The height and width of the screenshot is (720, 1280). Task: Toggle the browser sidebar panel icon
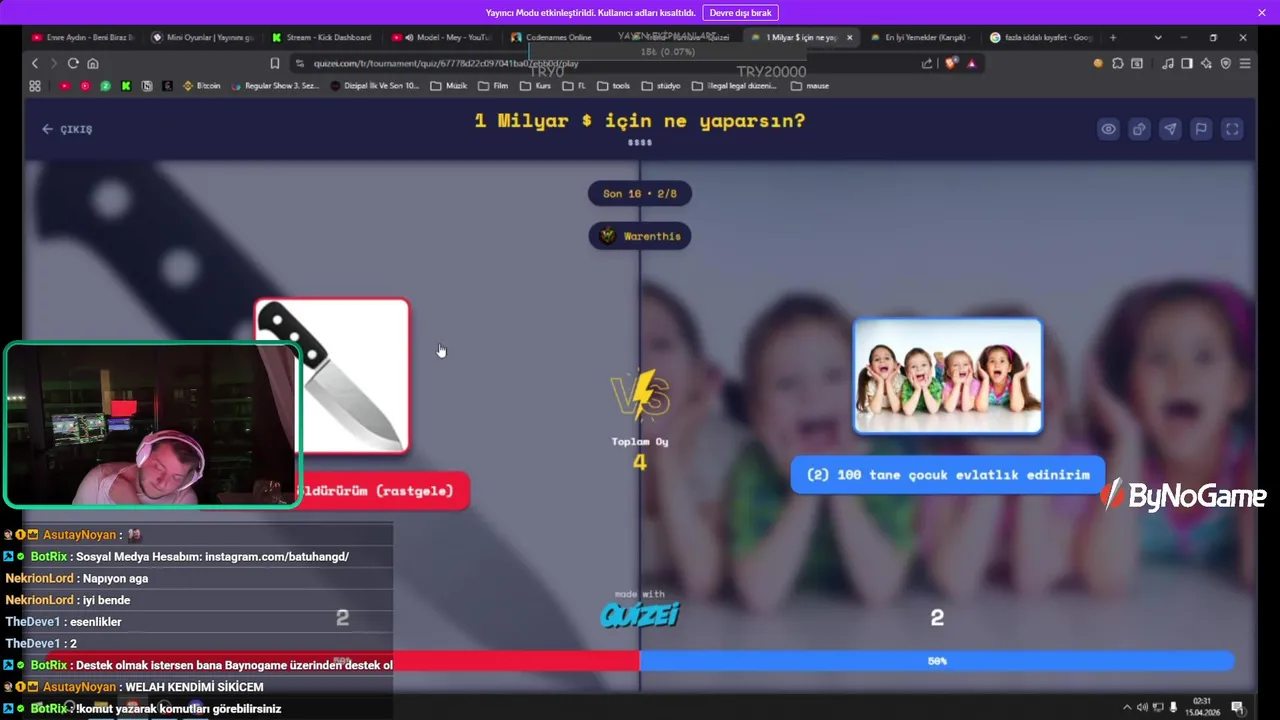click(x=1187, y=63)
